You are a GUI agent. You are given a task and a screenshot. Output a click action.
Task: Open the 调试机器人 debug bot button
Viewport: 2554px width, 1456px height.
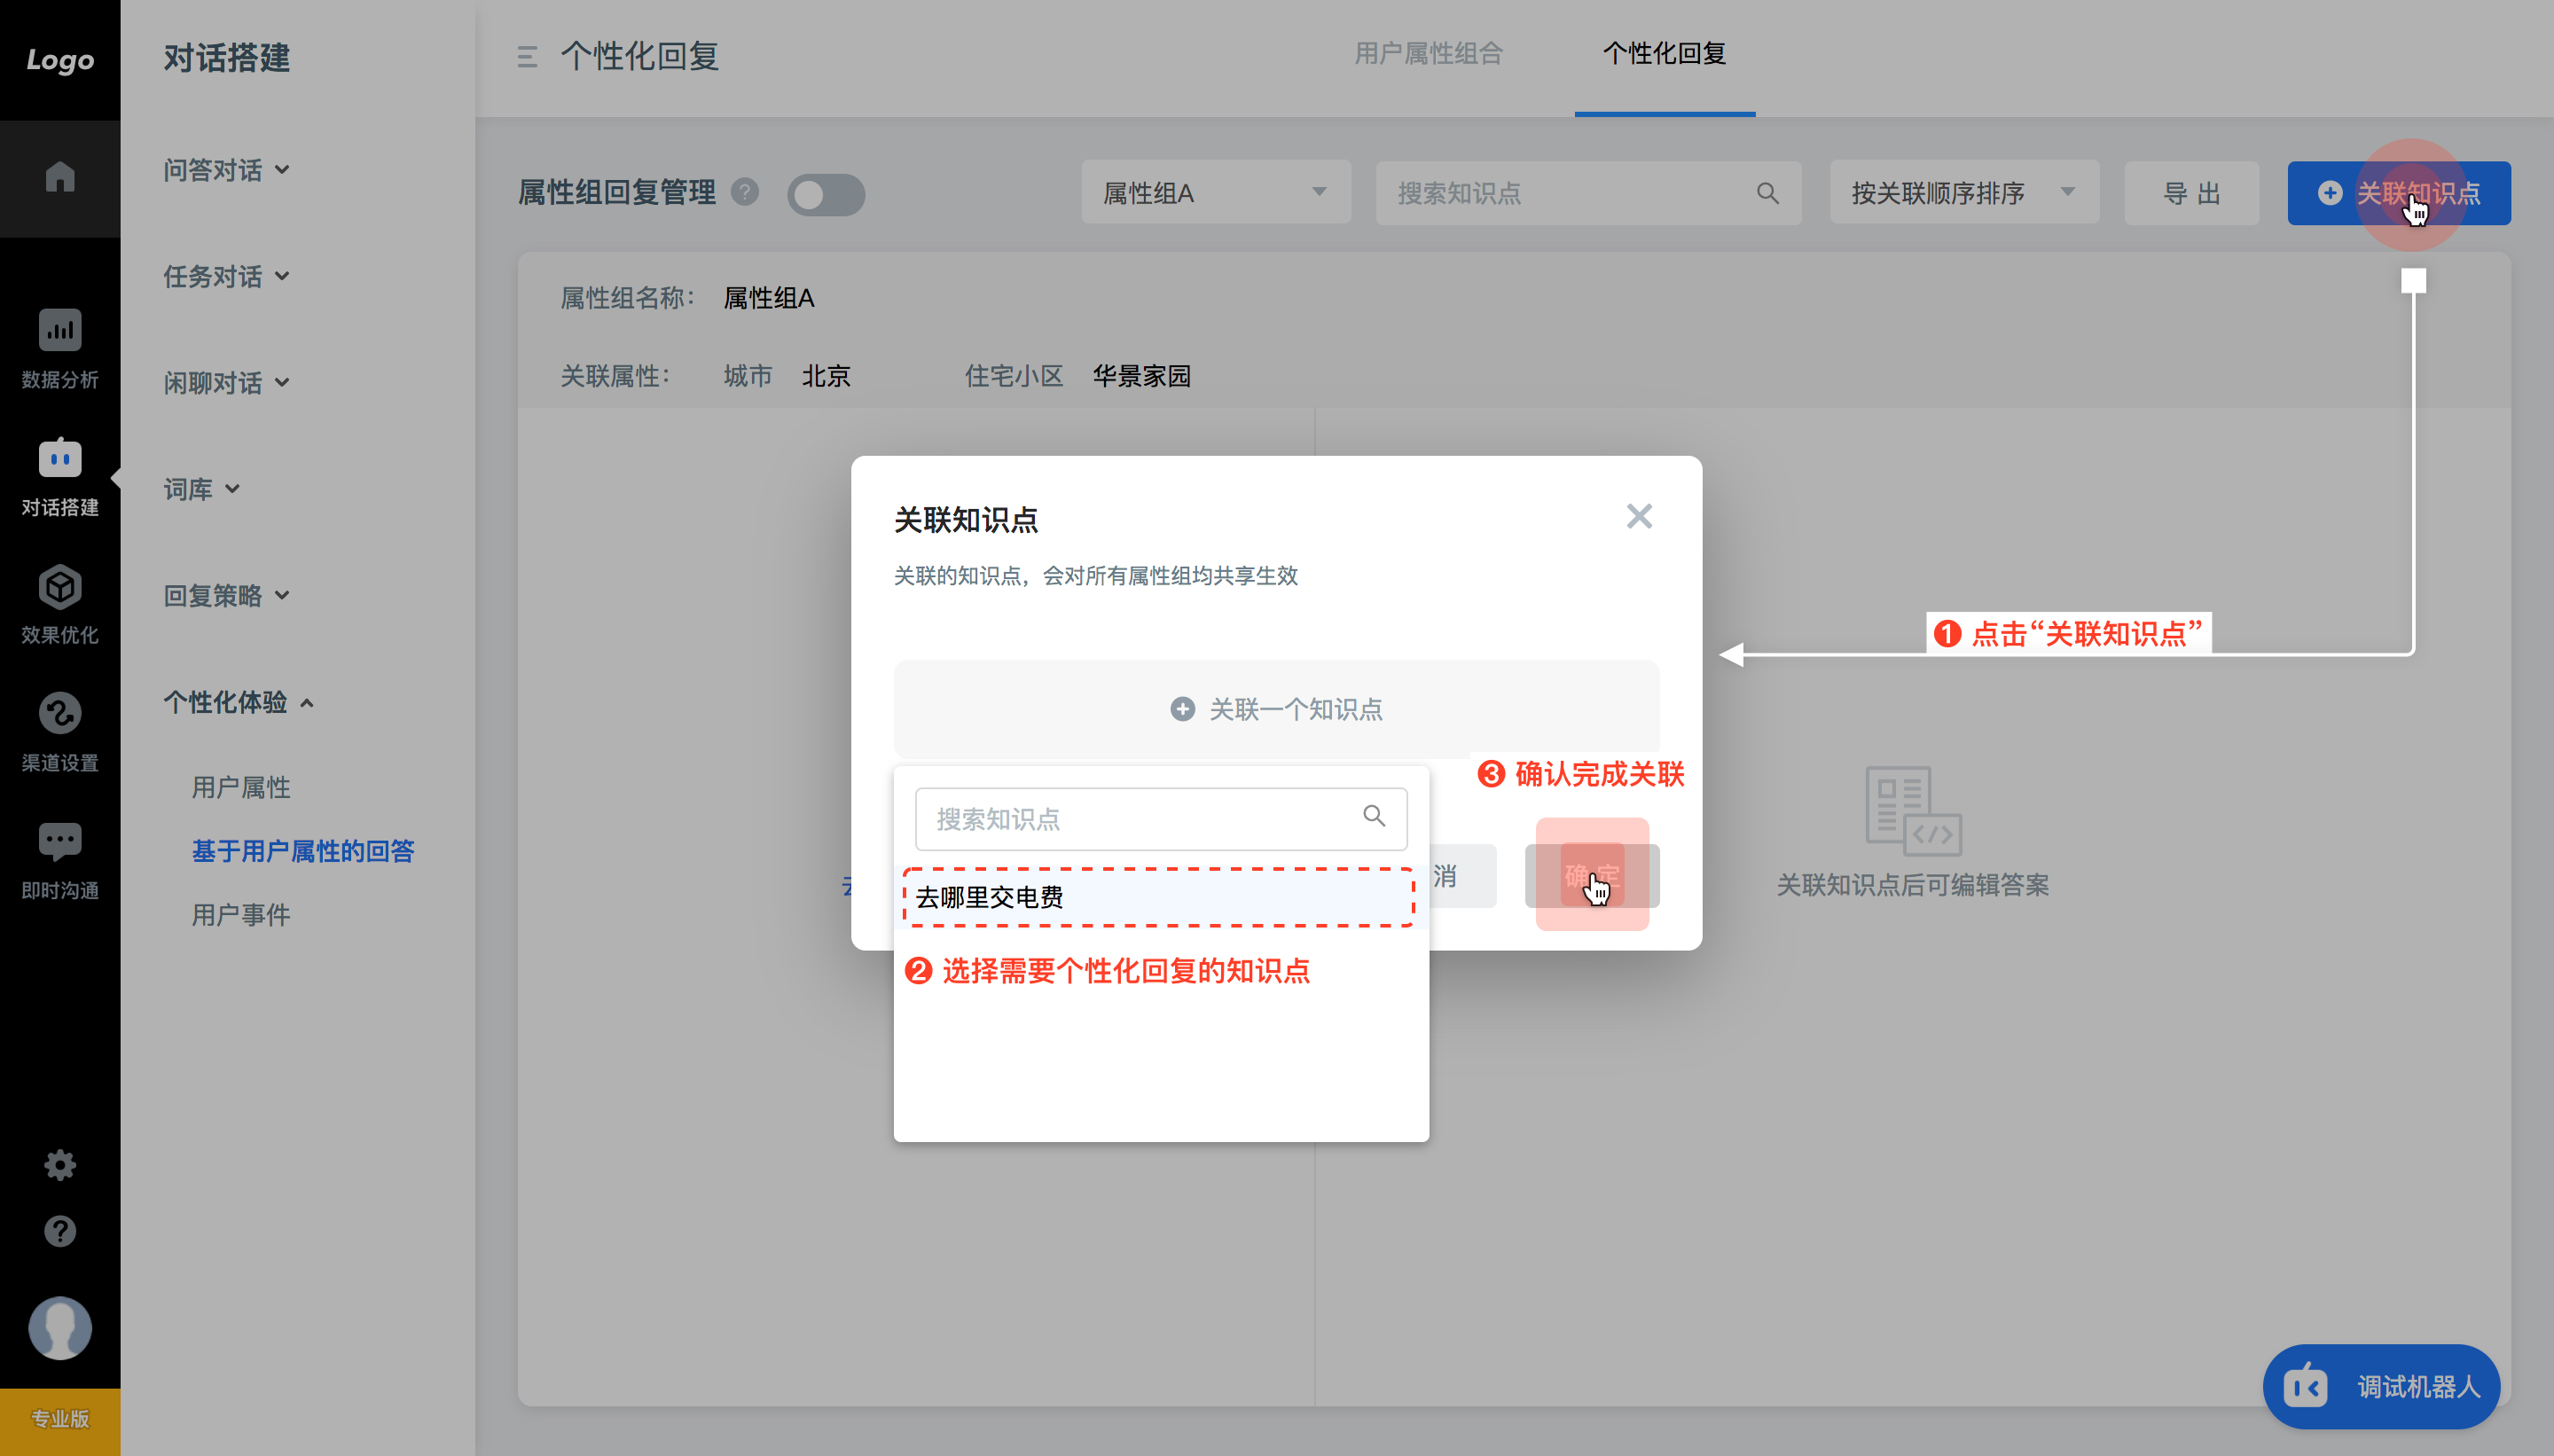[x=2381, y=1386]
